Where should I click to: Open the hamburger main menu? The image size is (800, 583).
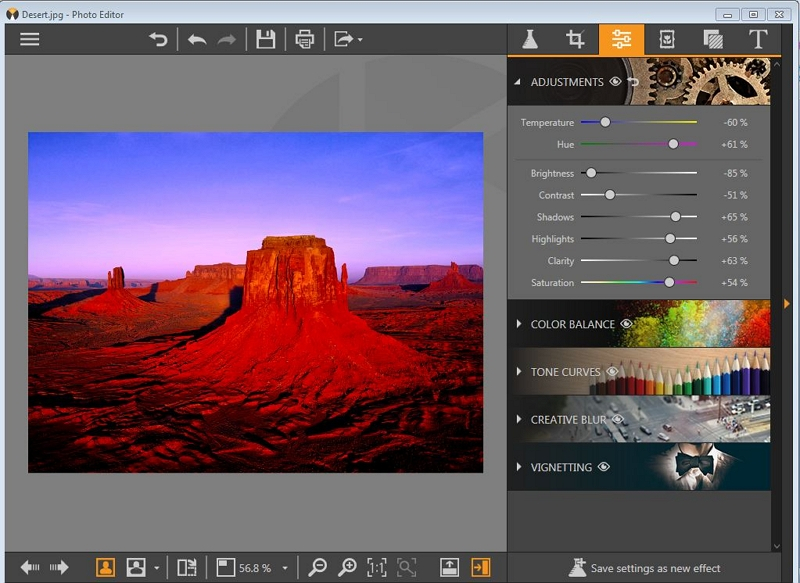click(x=30, y=39)
